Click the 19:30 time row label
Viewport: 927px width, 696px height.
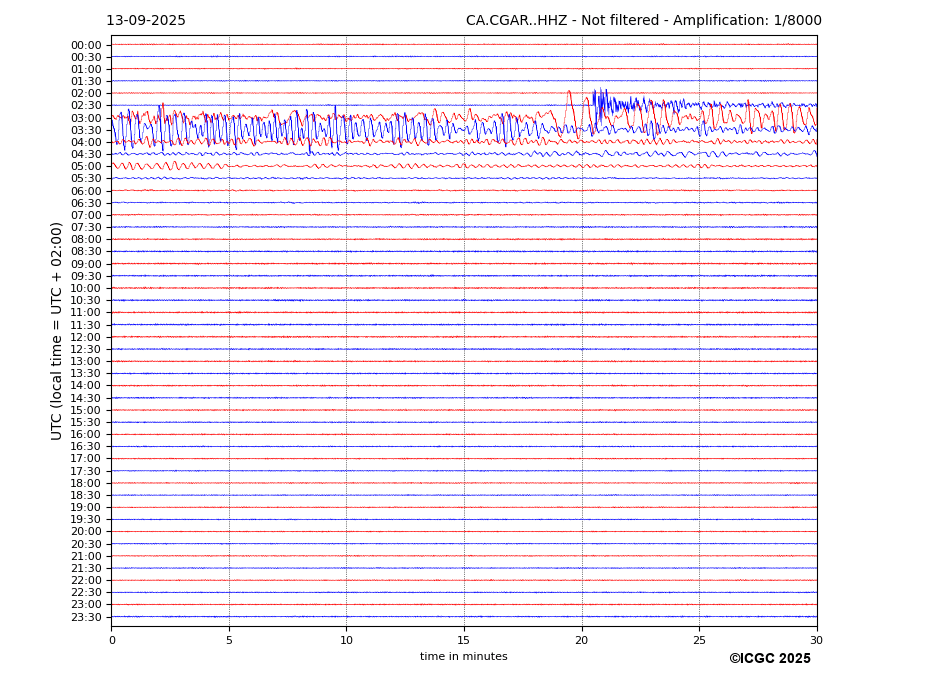click(86, 520)
